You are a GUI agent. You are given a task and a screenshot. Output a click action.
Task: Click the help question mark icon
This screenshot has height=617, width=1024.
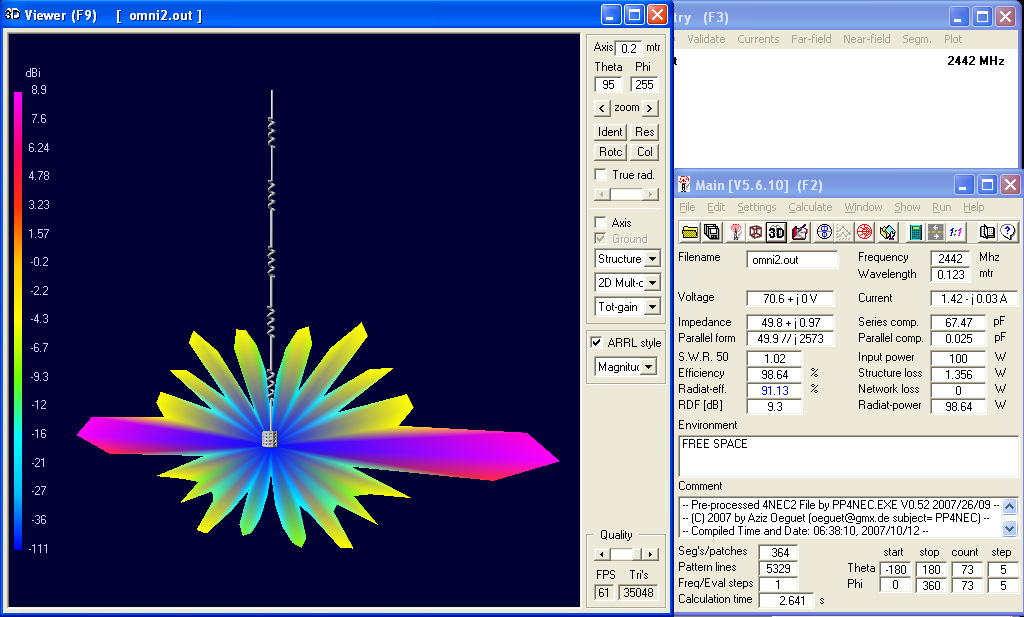pyautogui.click(x=1007, y=232)
